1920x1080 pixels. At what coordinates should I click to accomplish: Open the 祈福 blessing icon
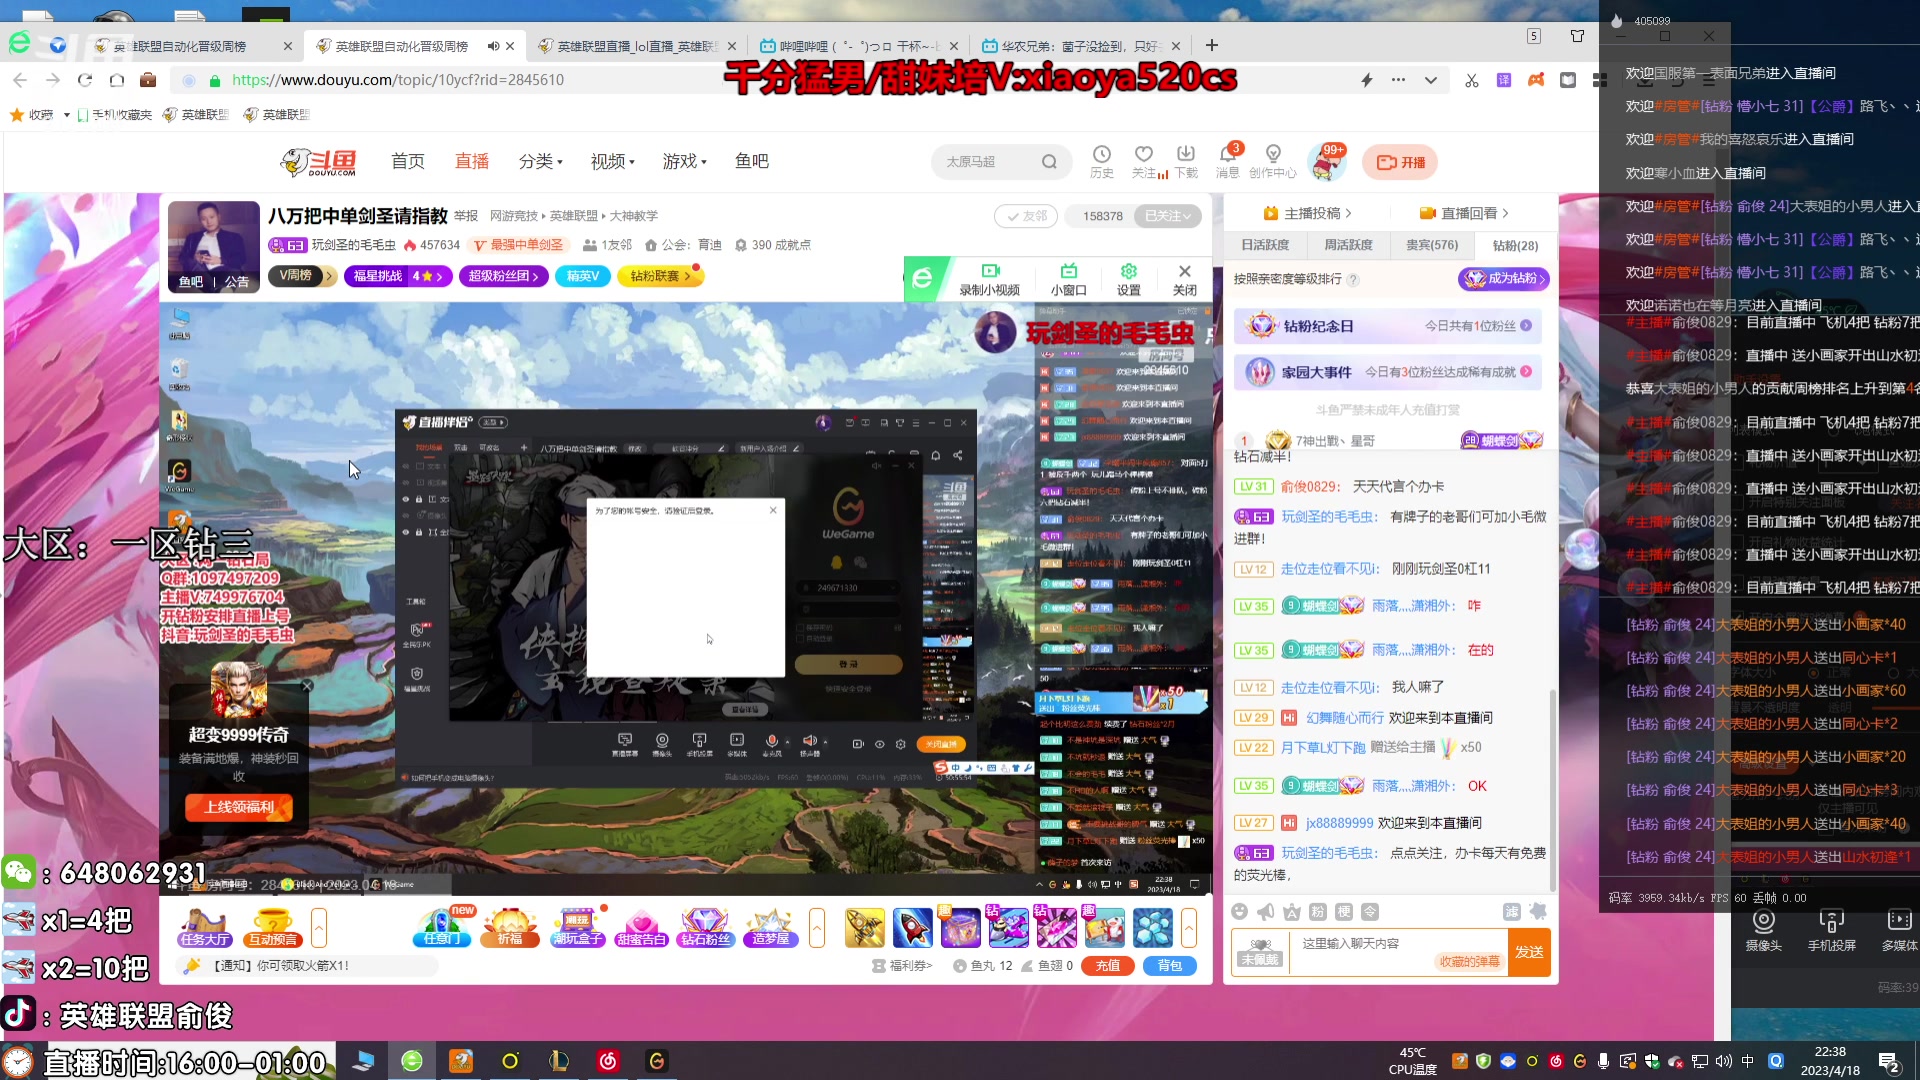tap(510, 927)
